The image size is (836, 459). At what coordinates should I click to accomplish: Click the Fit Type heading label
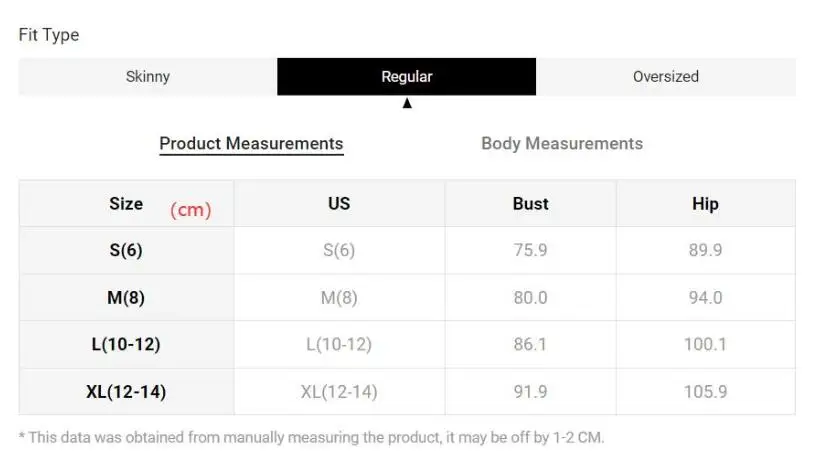point(49,35)
